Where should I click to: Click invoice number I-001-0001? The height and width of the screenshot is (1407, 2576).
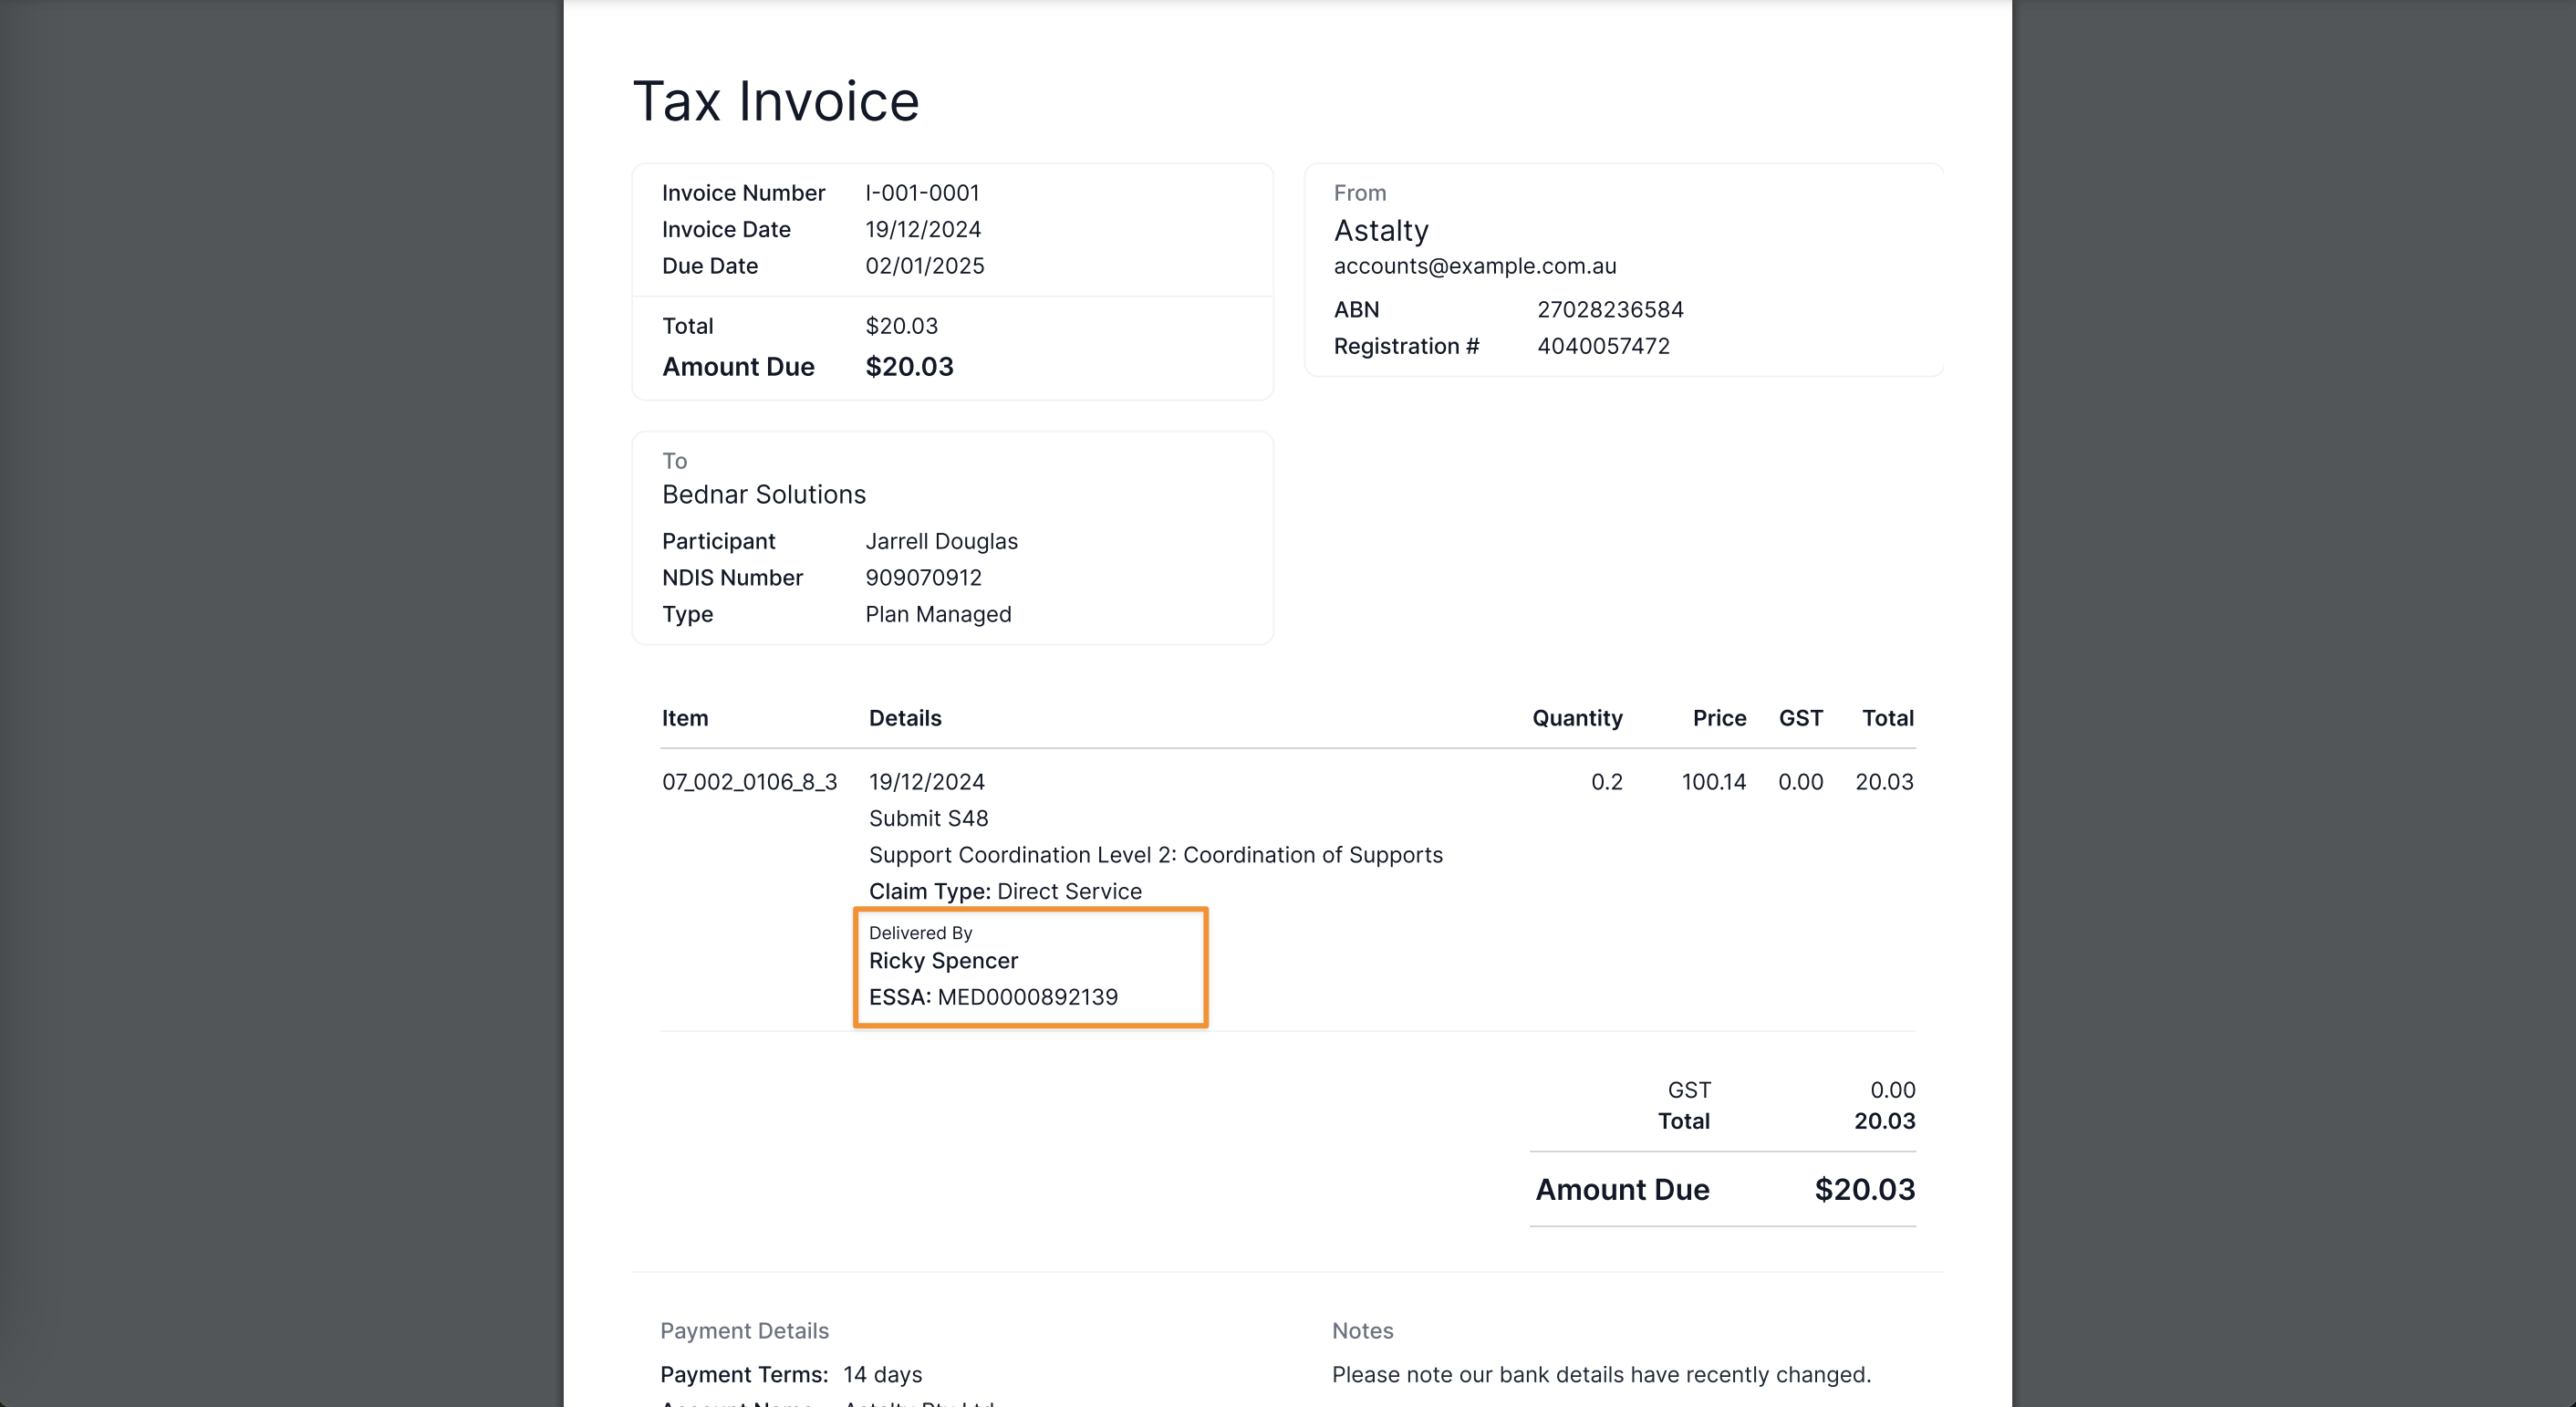pyautogui.click(x=922, y=193)
